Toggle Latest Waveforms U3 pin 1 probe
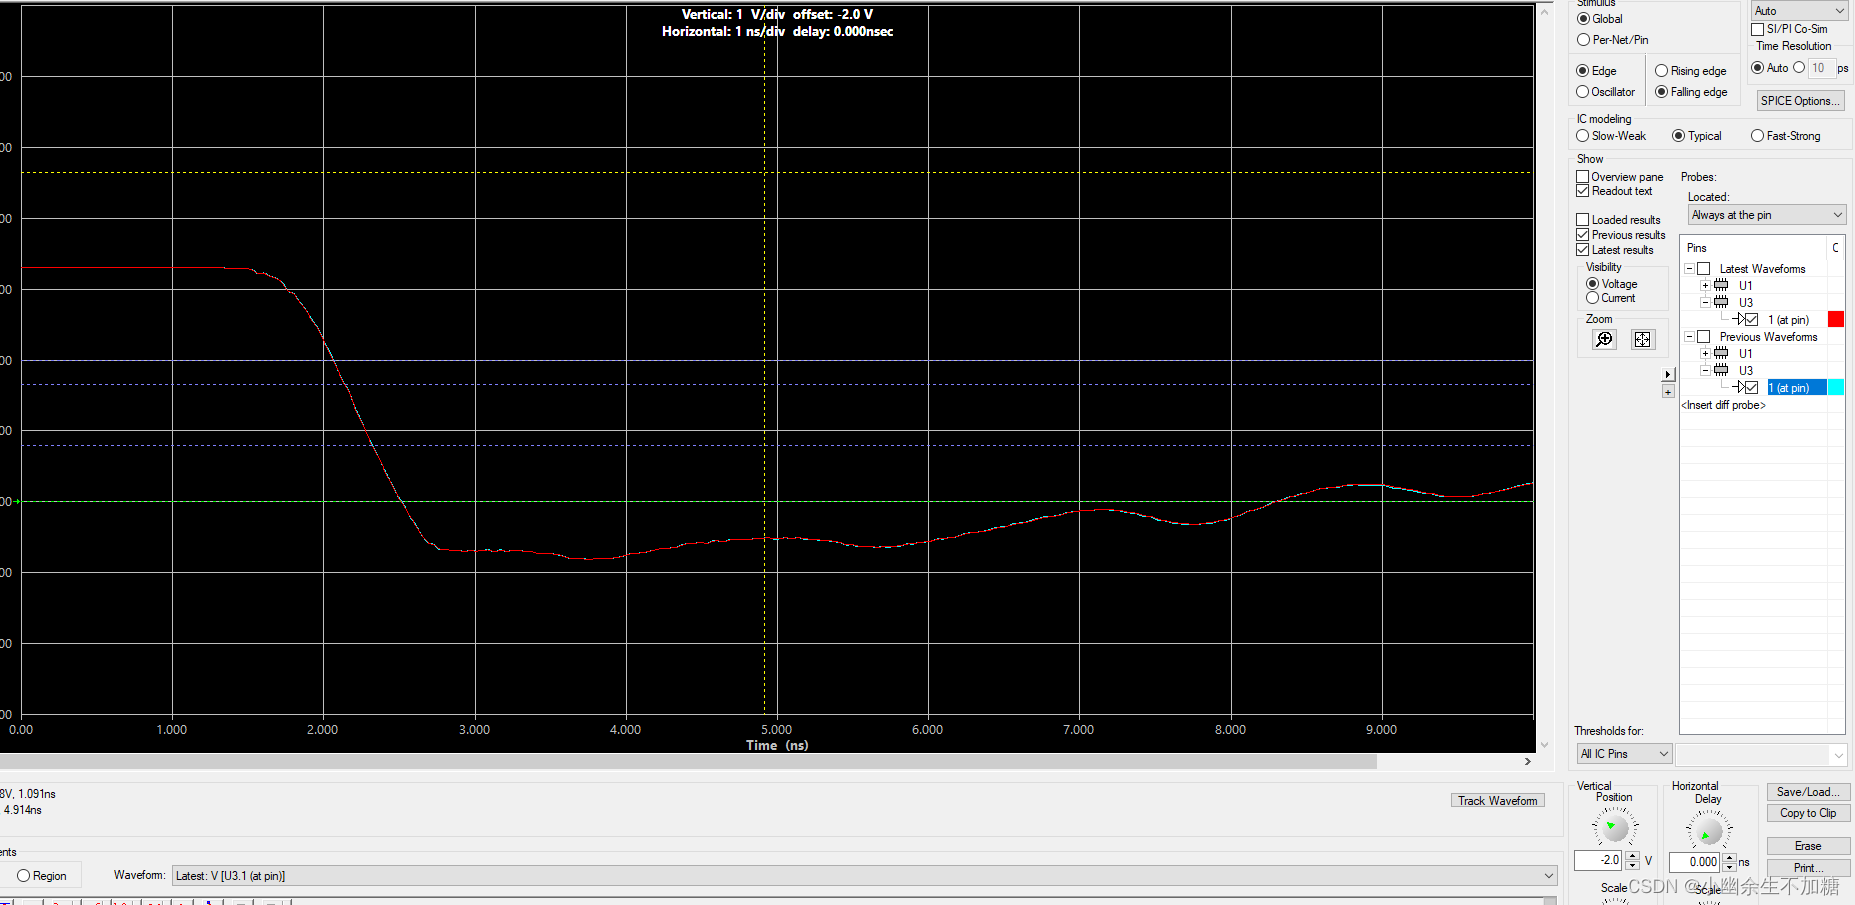Viewport: 1855px width, 905px height. point(1751,320)
